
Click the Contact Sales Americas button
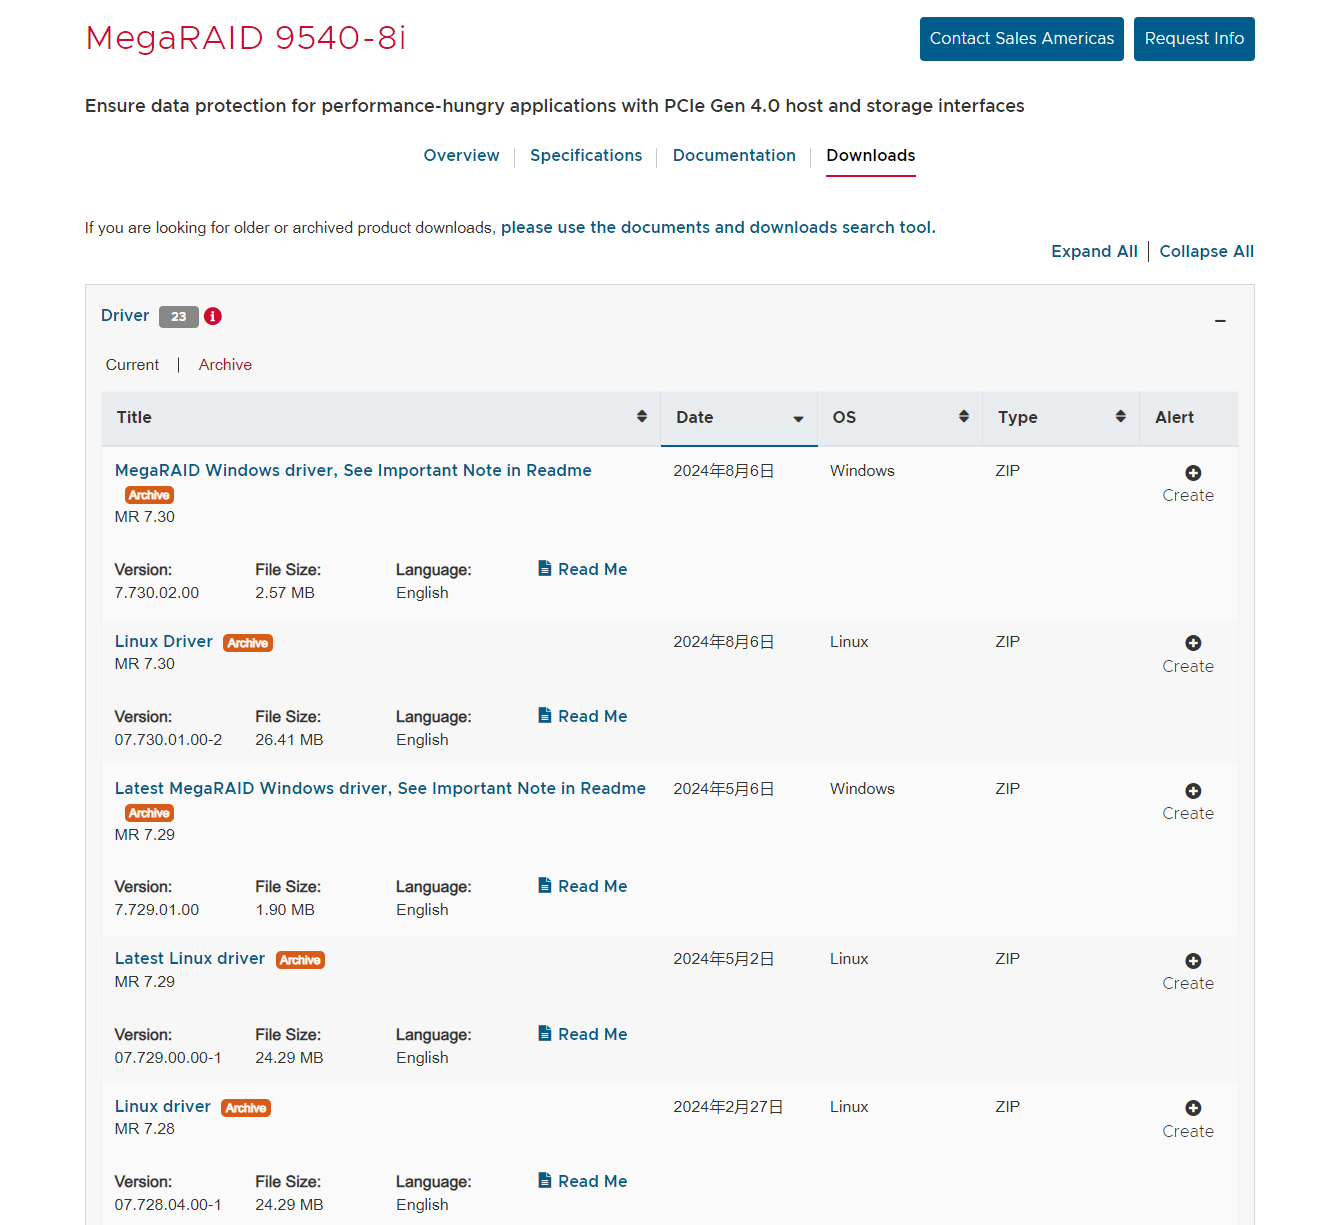pos(1021,39)
